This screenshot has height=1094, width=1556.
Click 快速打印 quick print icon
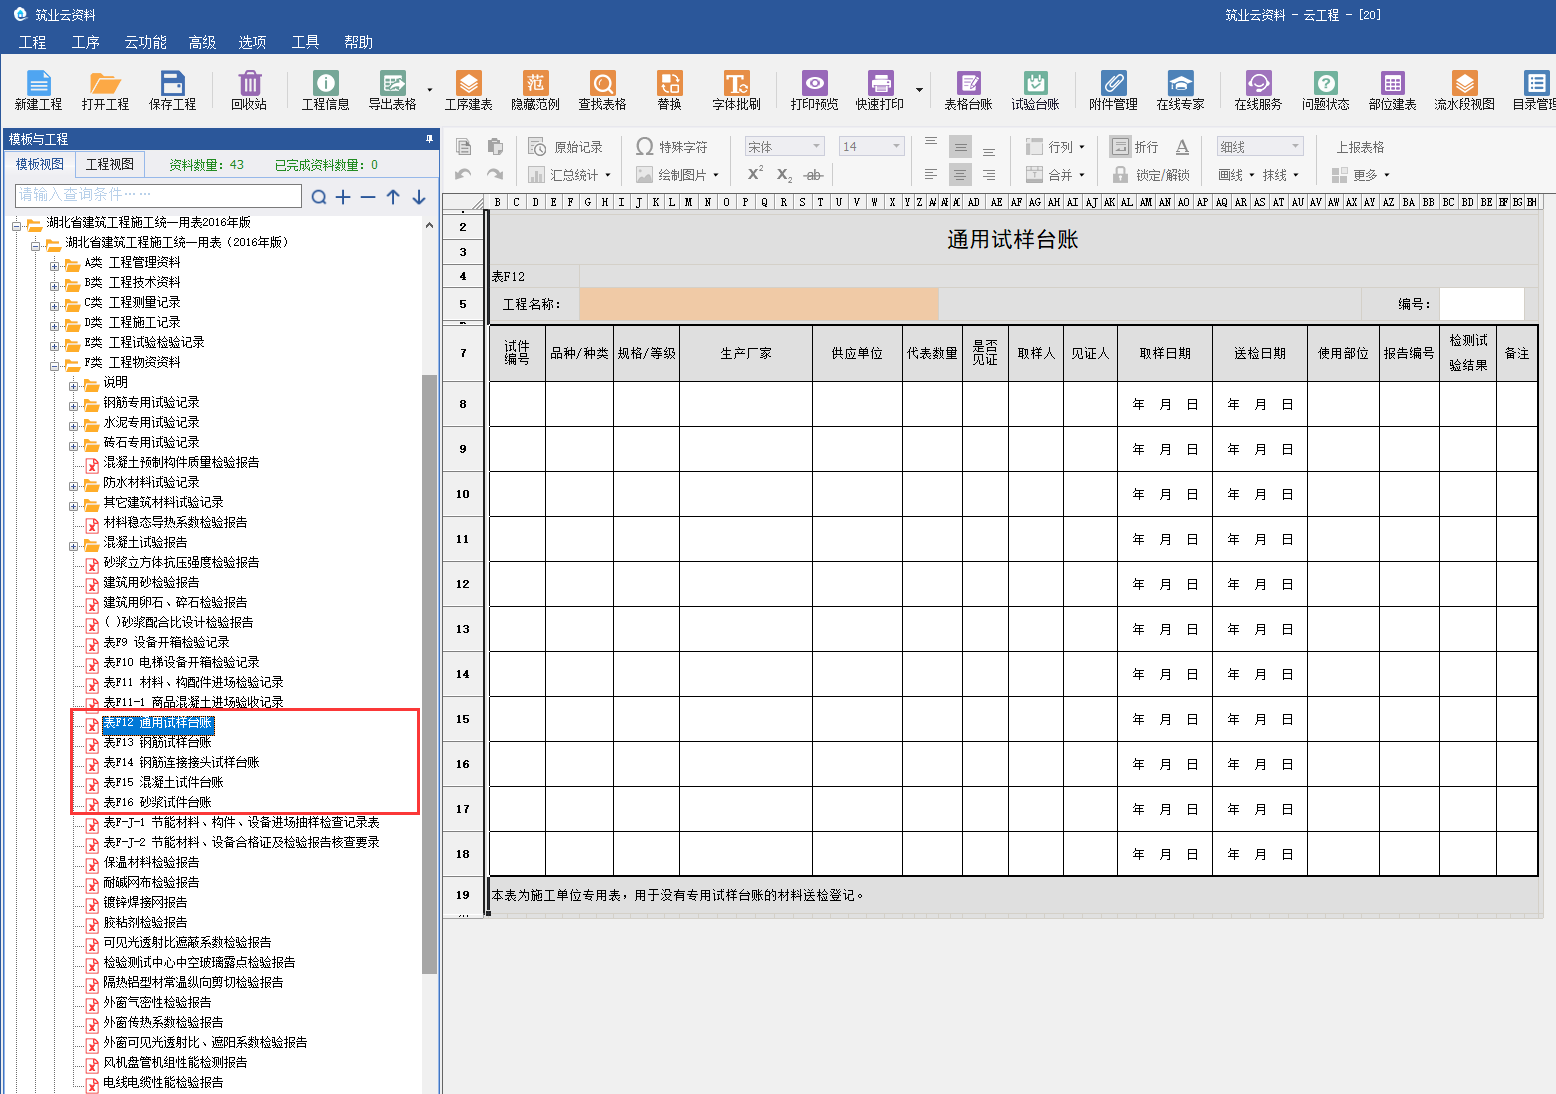tap(879, 89)
